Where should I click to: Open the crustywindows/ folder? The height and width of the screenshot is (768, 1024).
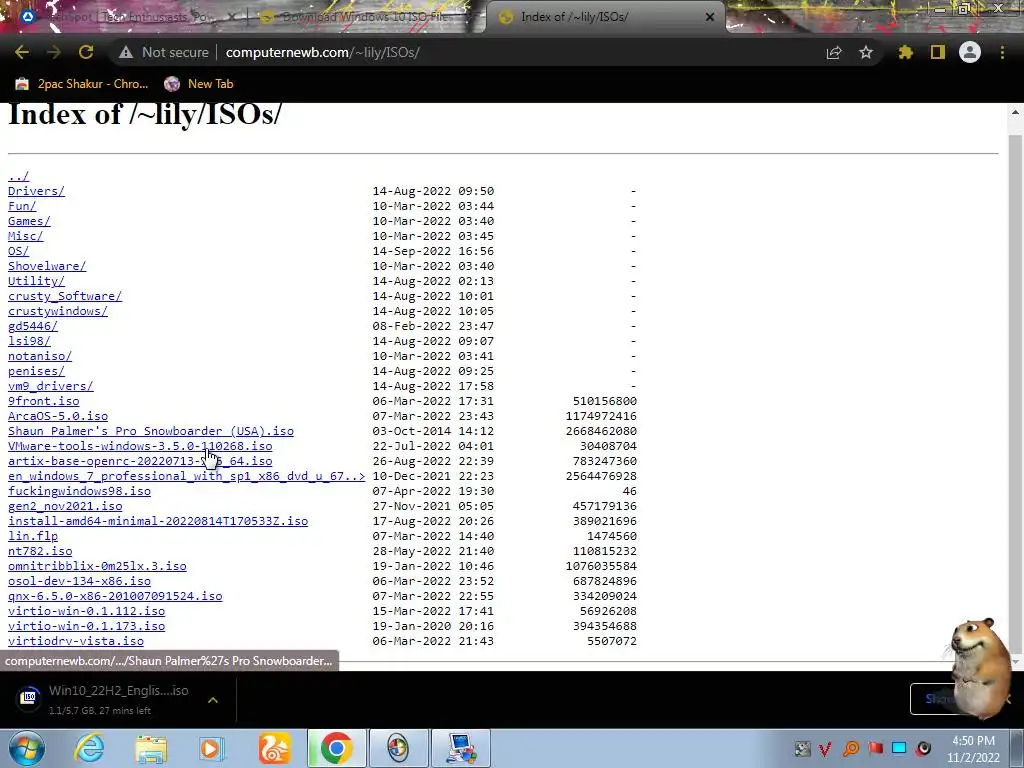tap(57, 311)
